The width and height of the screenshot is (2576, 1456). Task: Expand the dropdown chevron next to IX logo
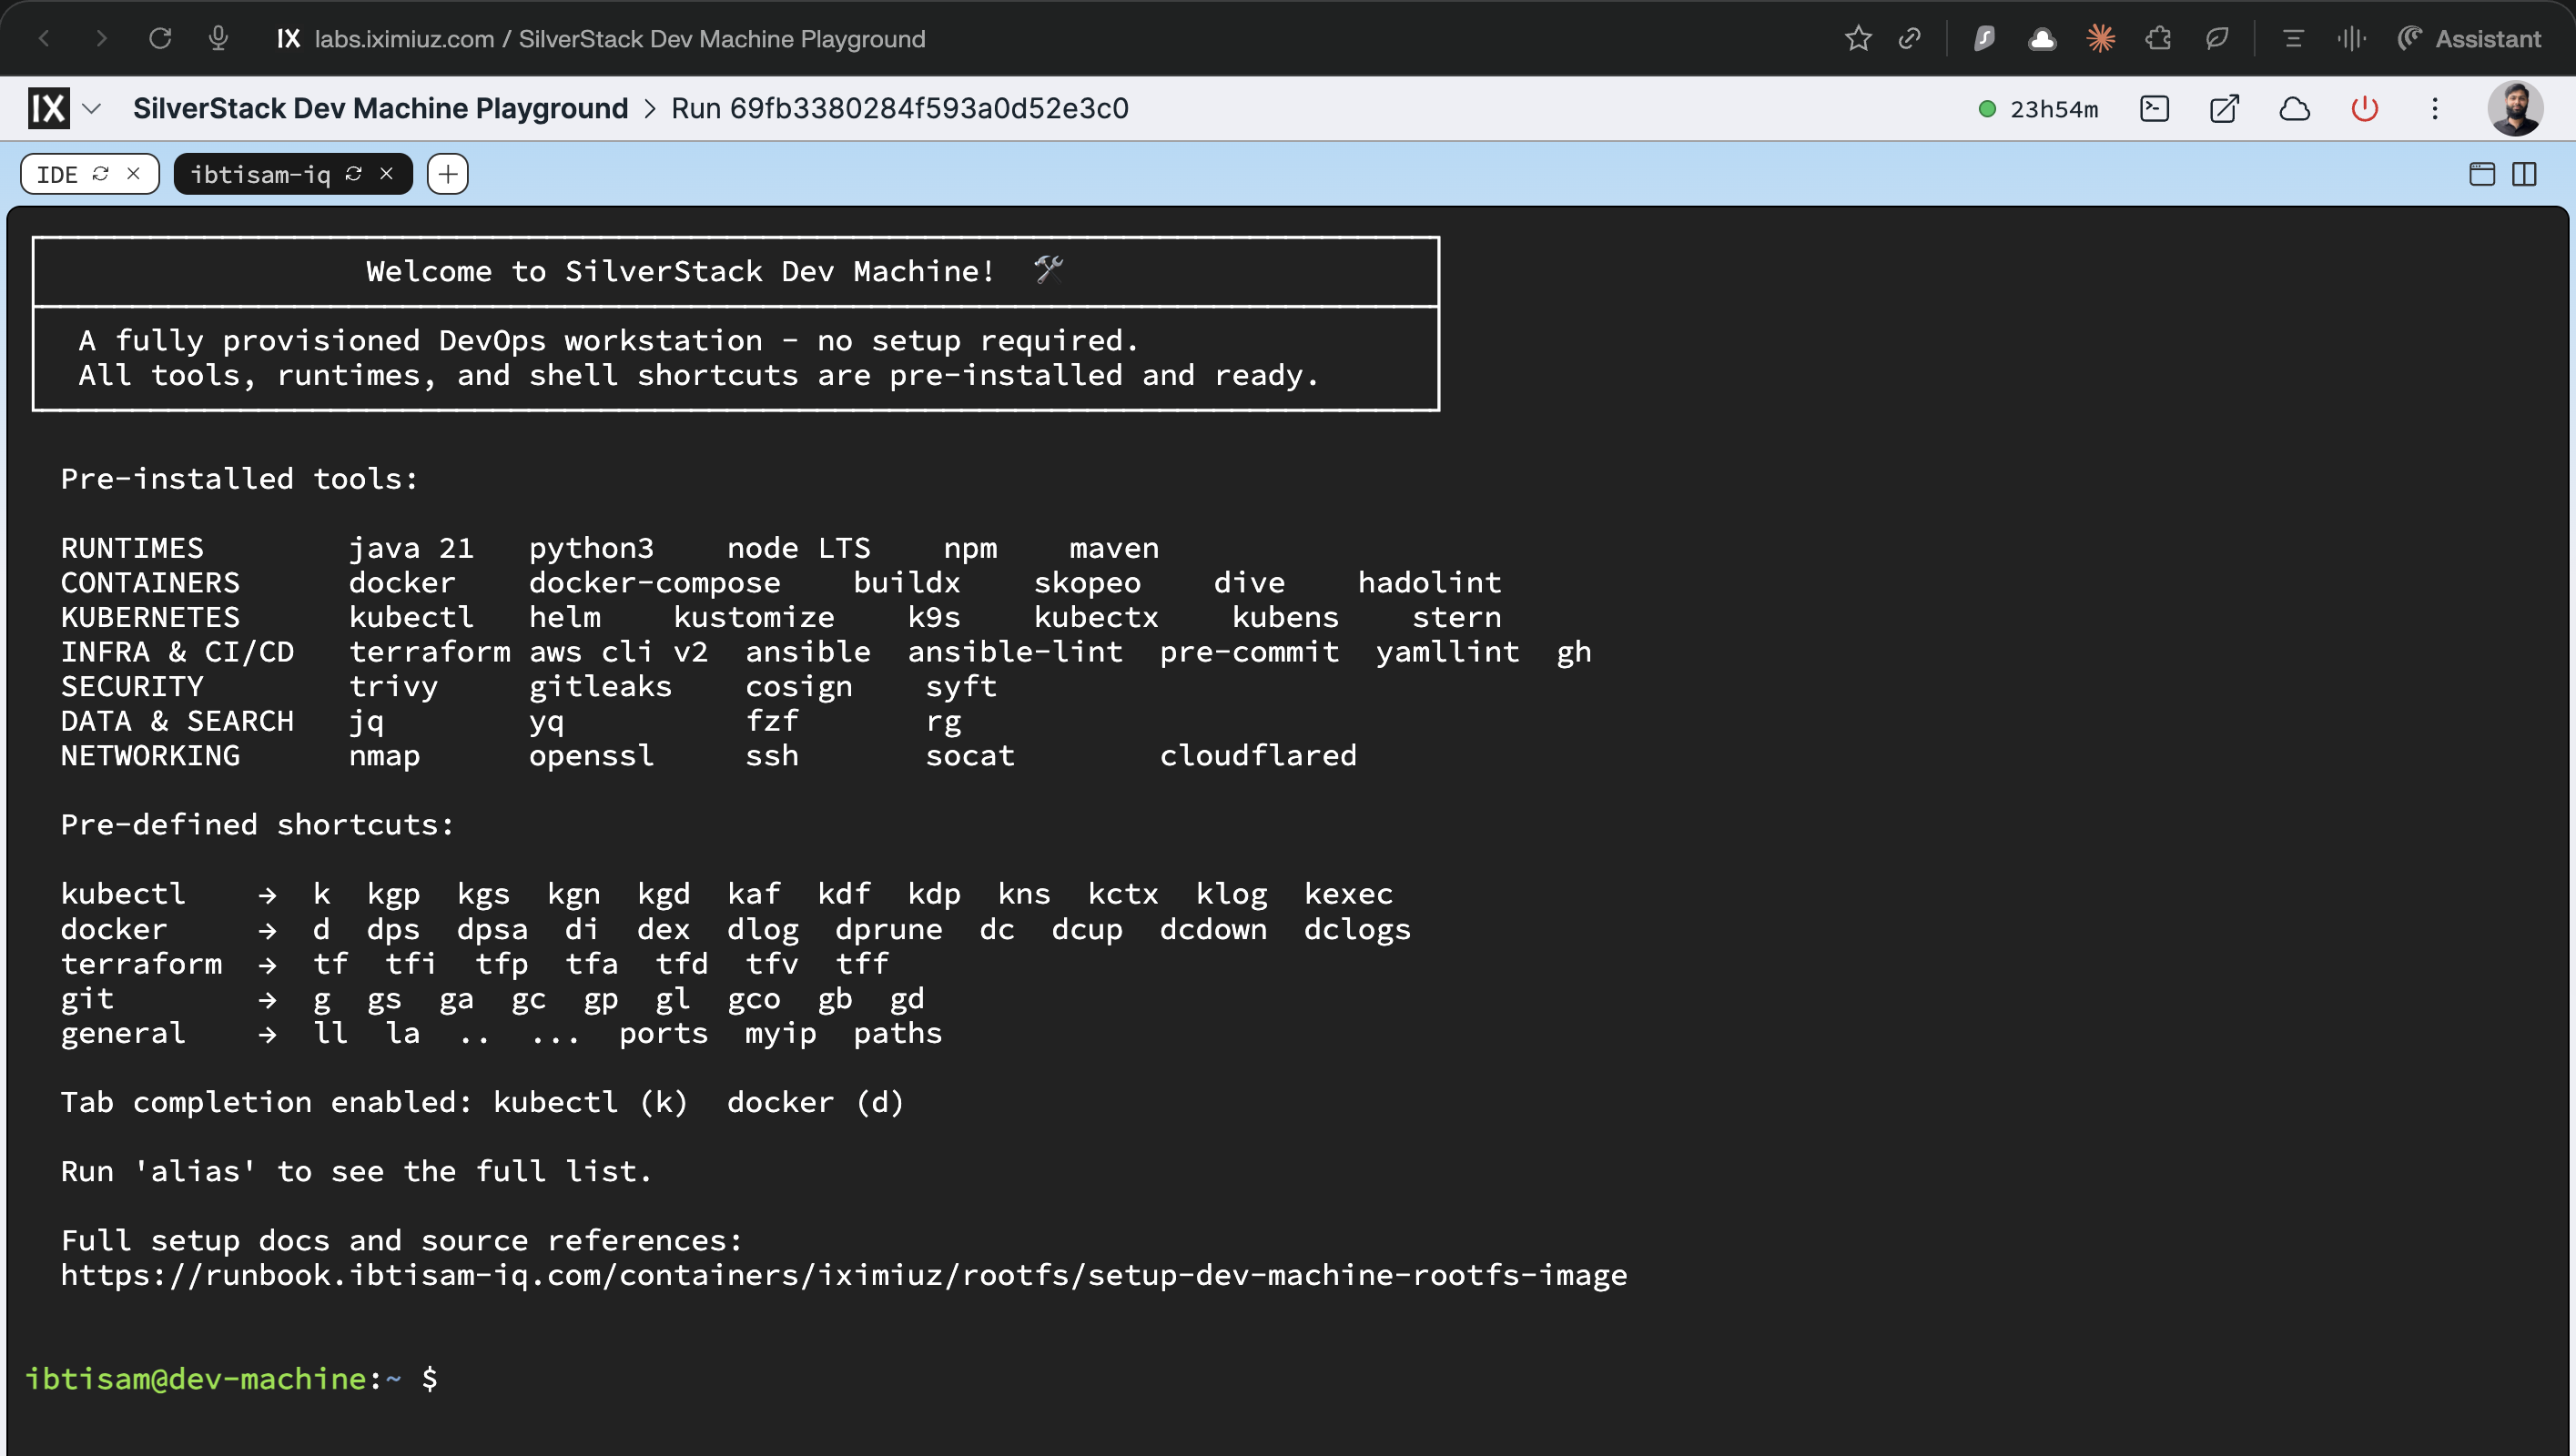92,108
